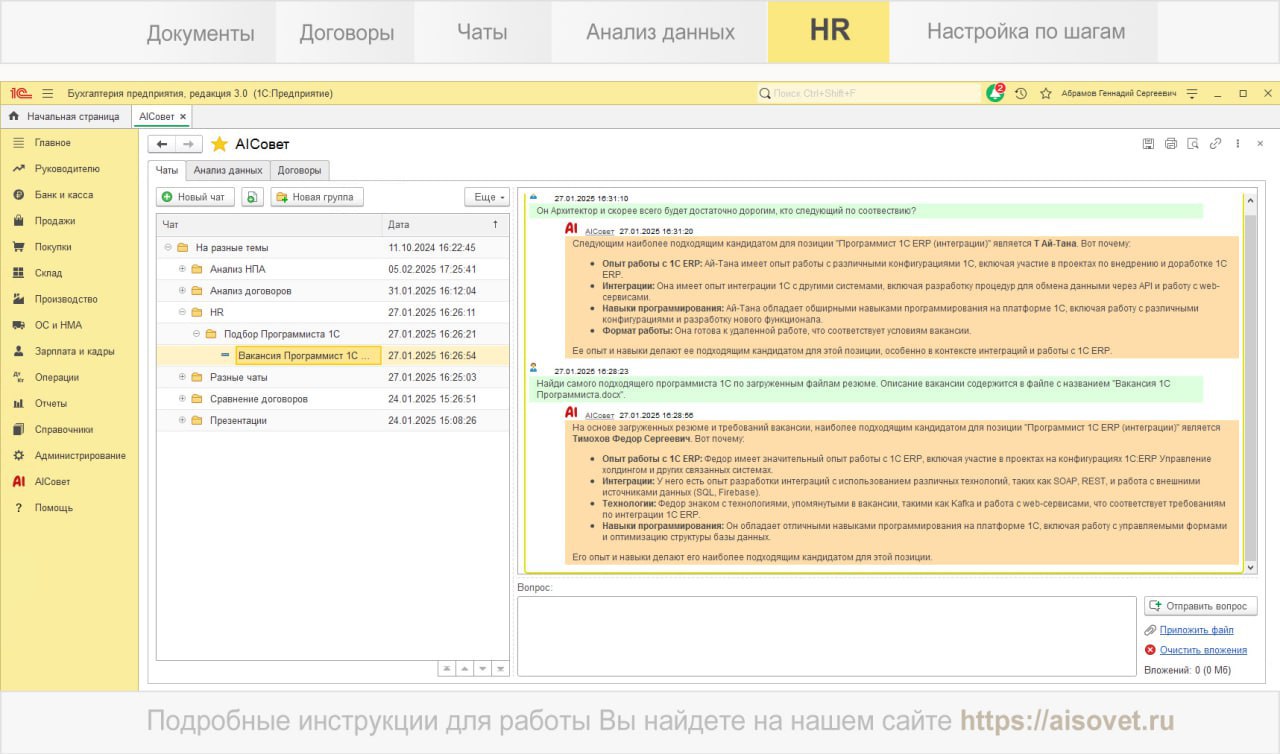This screenshot has width=1280, height=754.
Task: Open service settings icon next to username
Action: (x=1192, y=93)
